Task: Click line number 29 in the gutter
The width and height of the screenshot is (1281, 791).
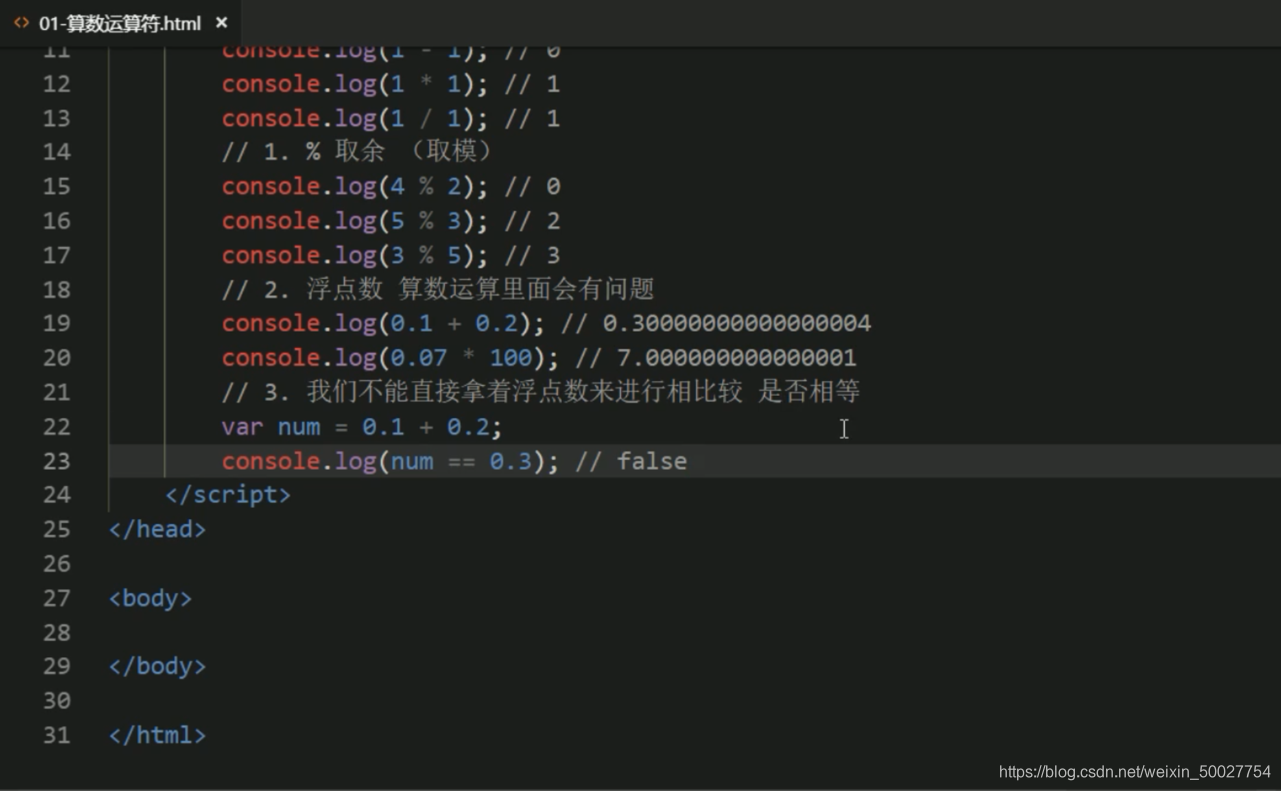Action: [x=57, y=666]
